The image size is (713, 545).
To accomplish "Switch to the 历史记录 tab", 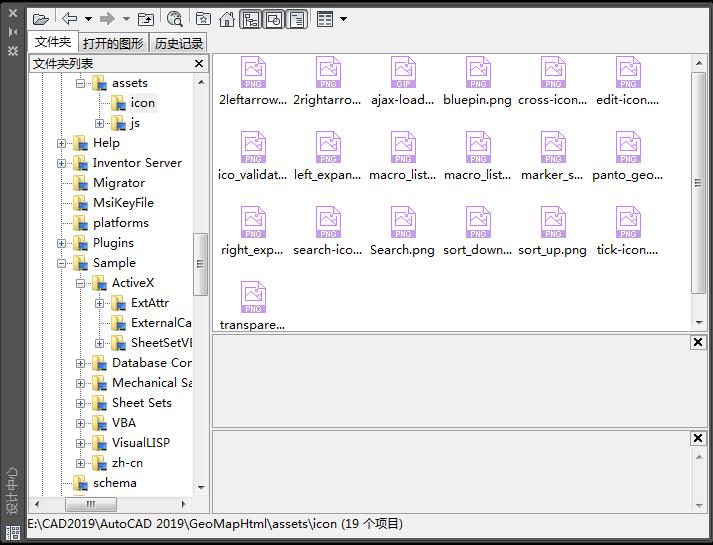I will [179, 44].
